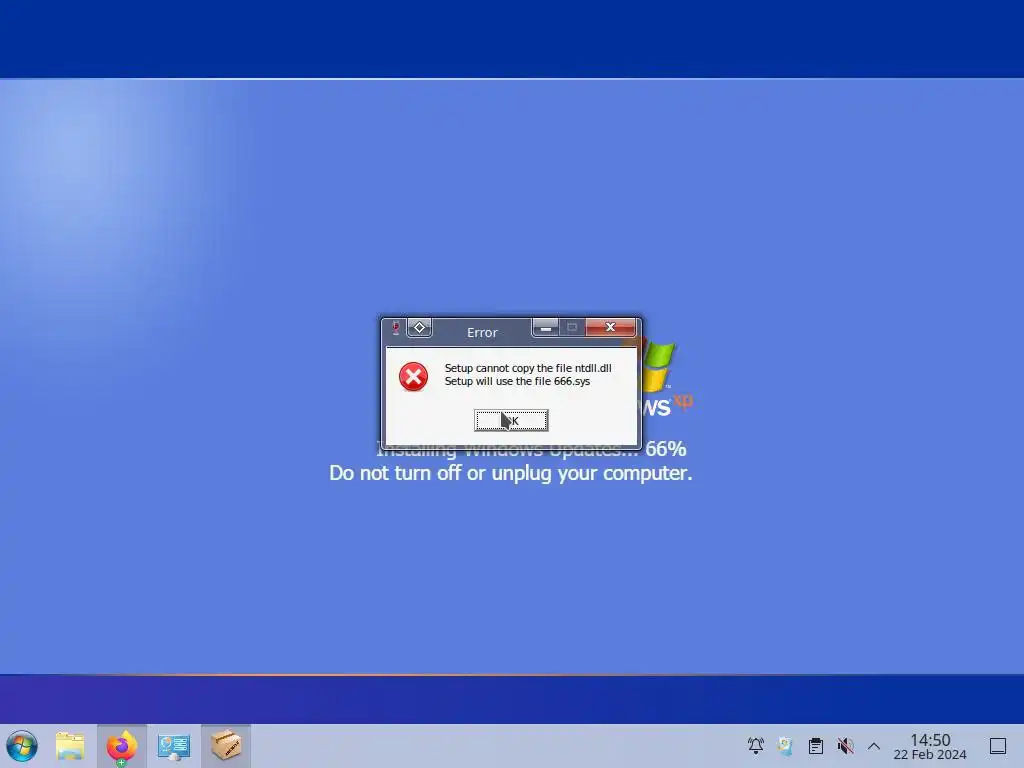Click the red error X icon
The height and width of the screenshot is (768, 1024).
click(413, 376)
